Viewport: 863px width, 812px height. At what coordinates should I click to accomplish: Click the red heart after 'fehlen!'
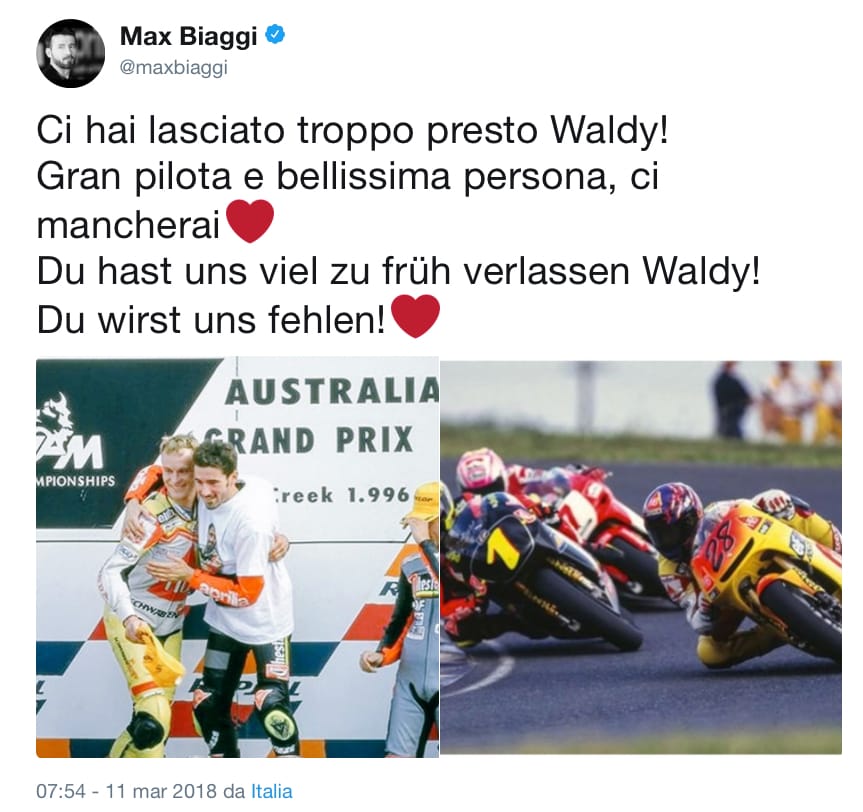pyautogui.click(x=416, y=316)
